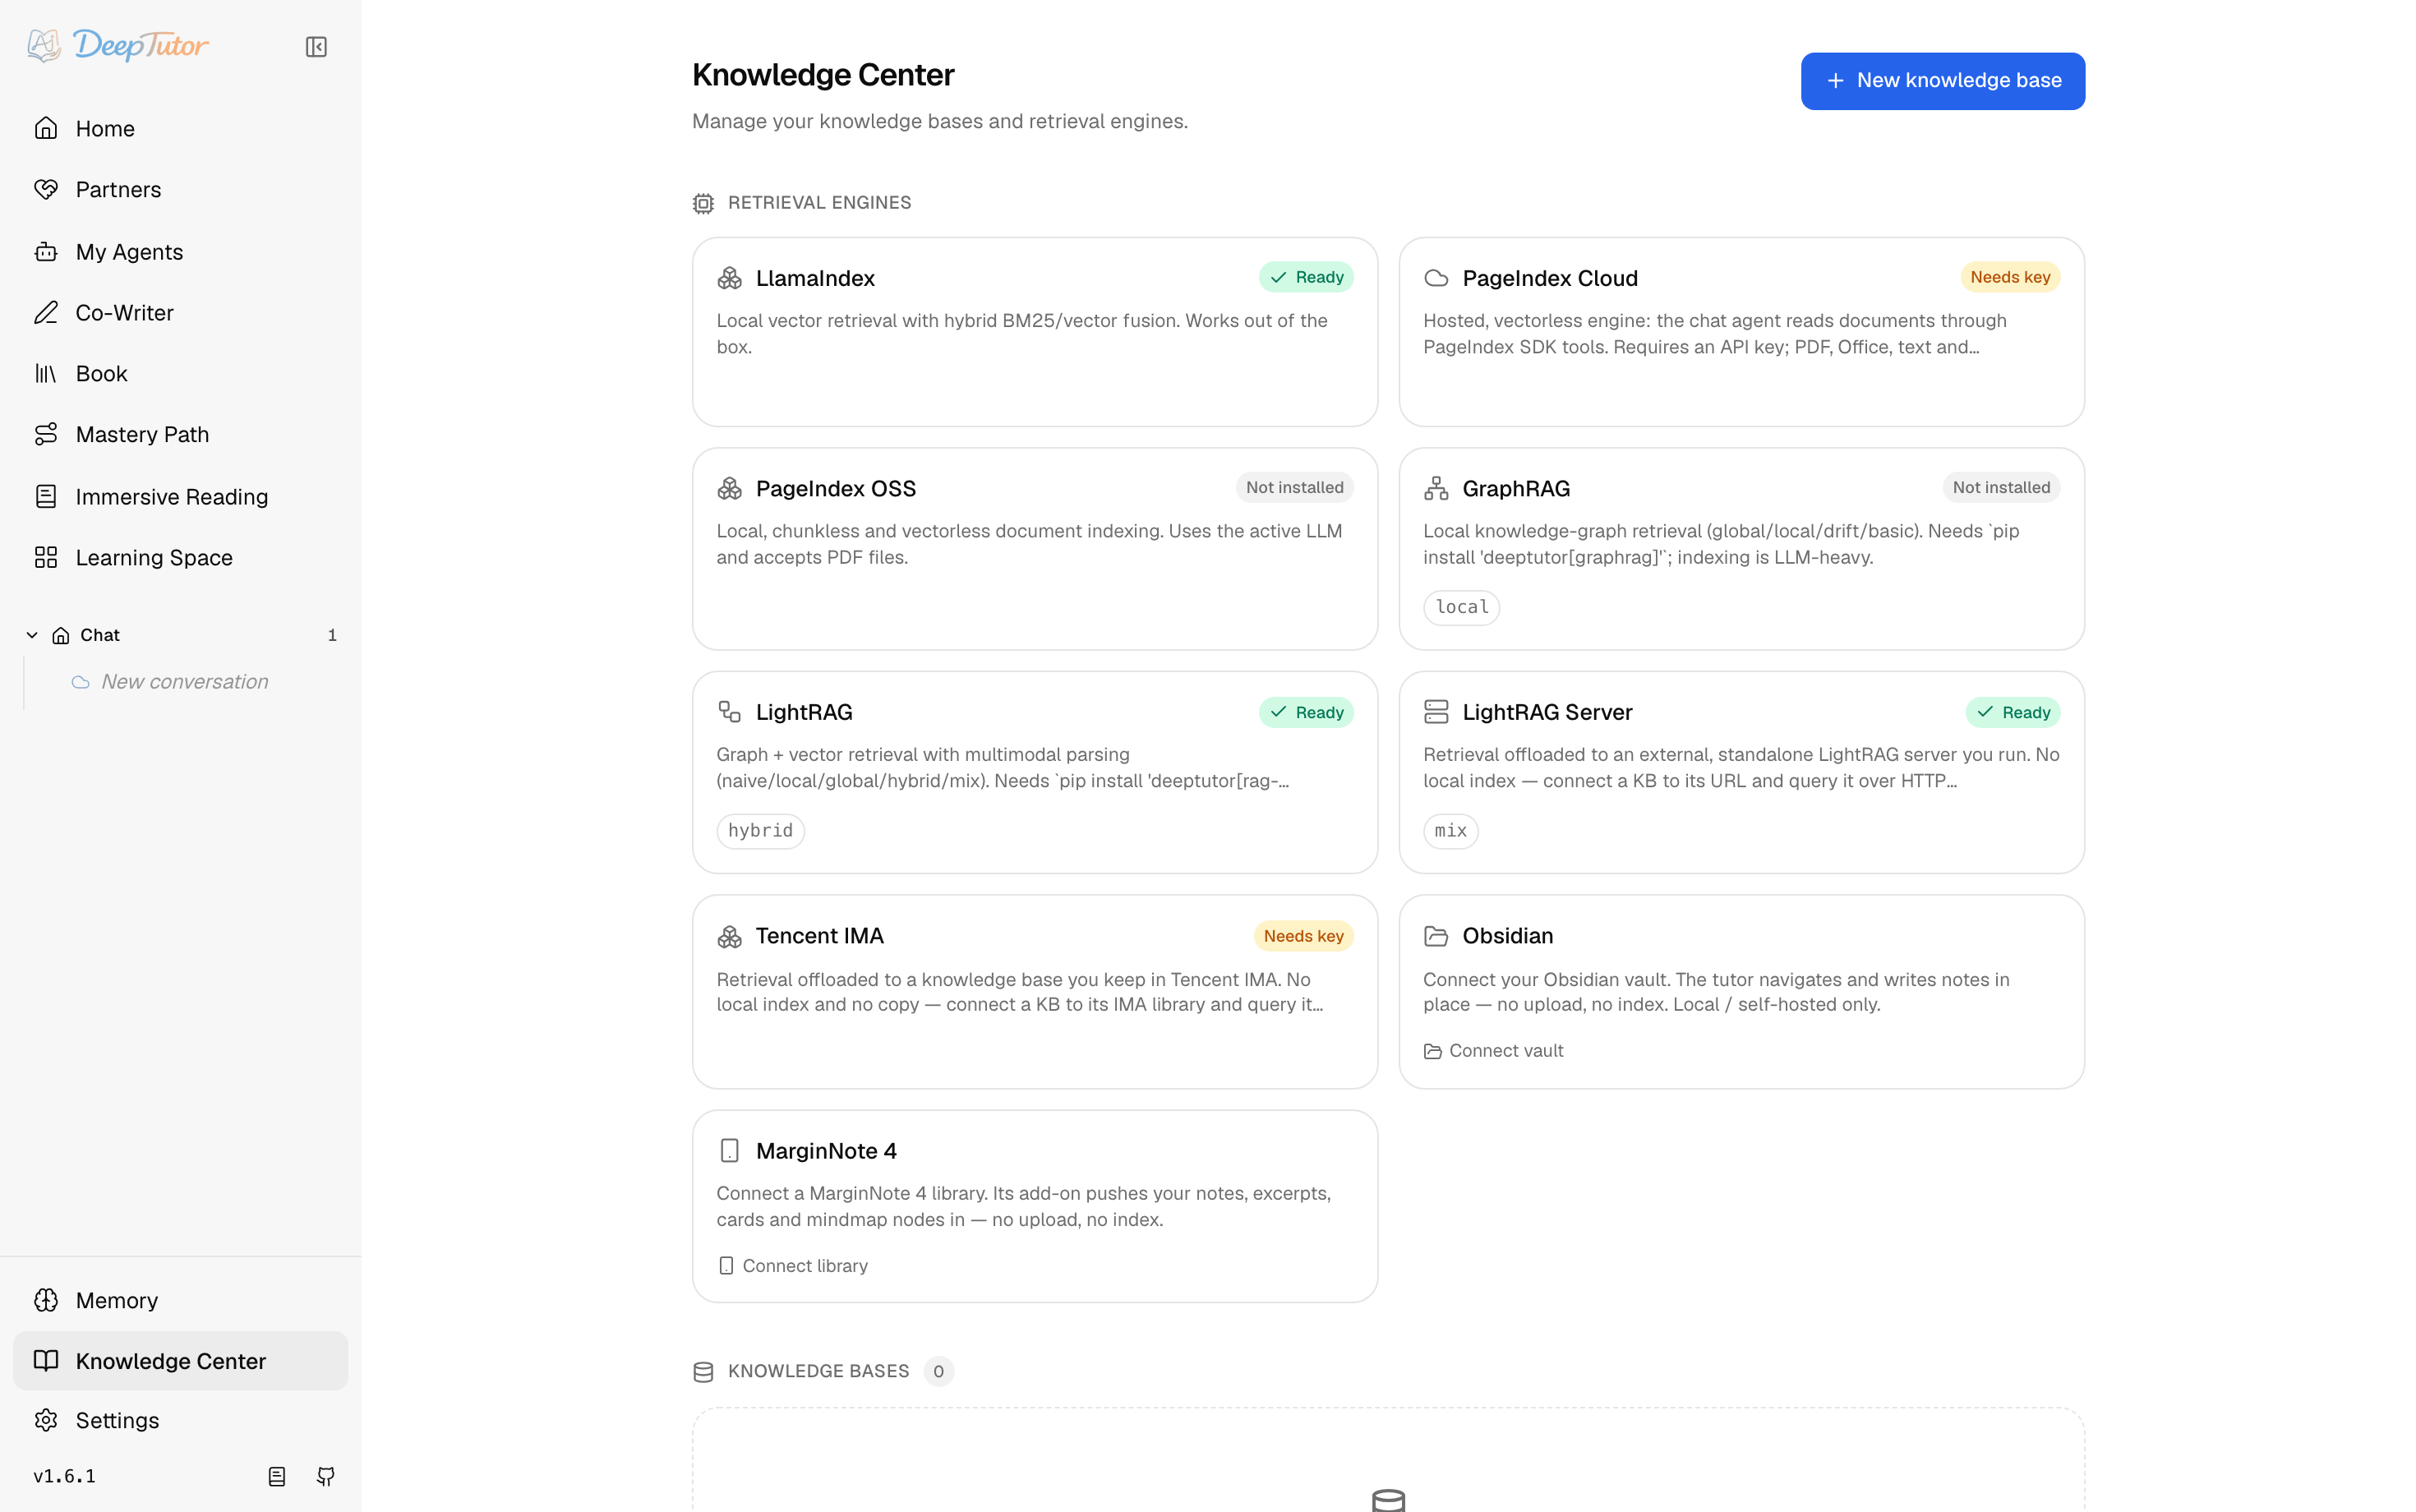Screen dimensions: 2416x1512
Task: Open the Co-Writer page
Action: coord(180,313)
